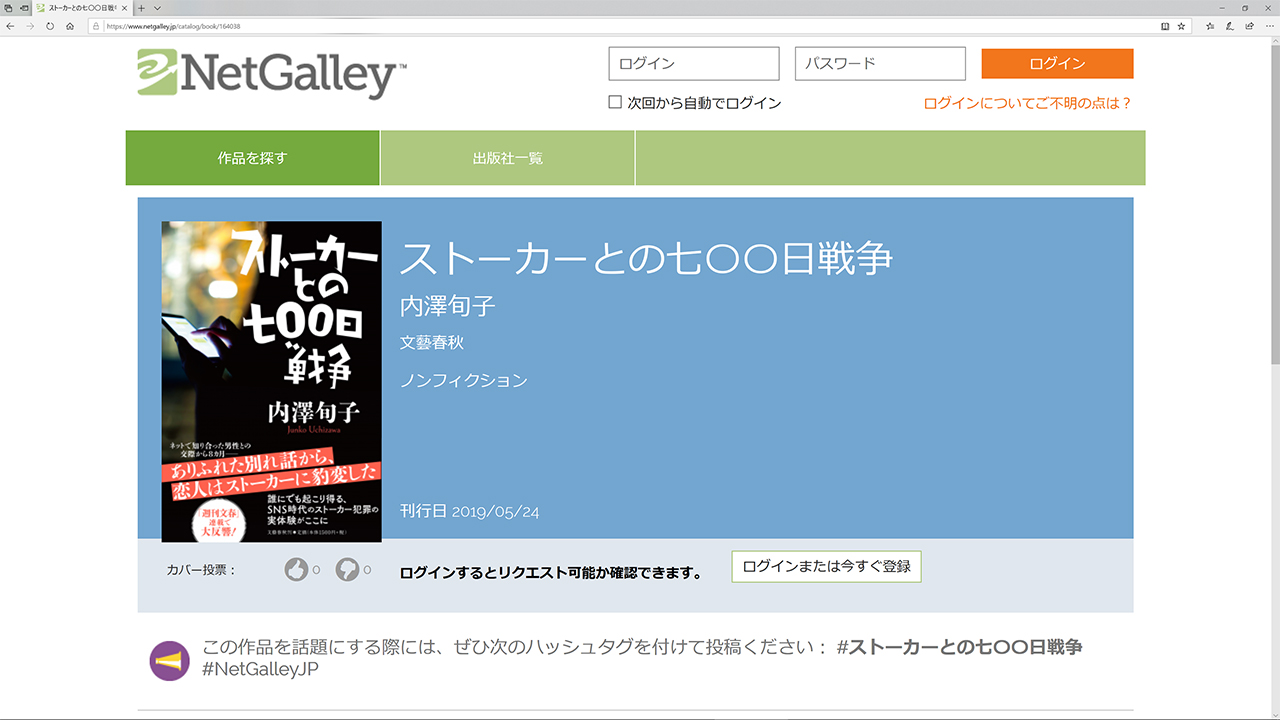Go back to the previous page
1280x720 pixels.
[x=10, y=26]
